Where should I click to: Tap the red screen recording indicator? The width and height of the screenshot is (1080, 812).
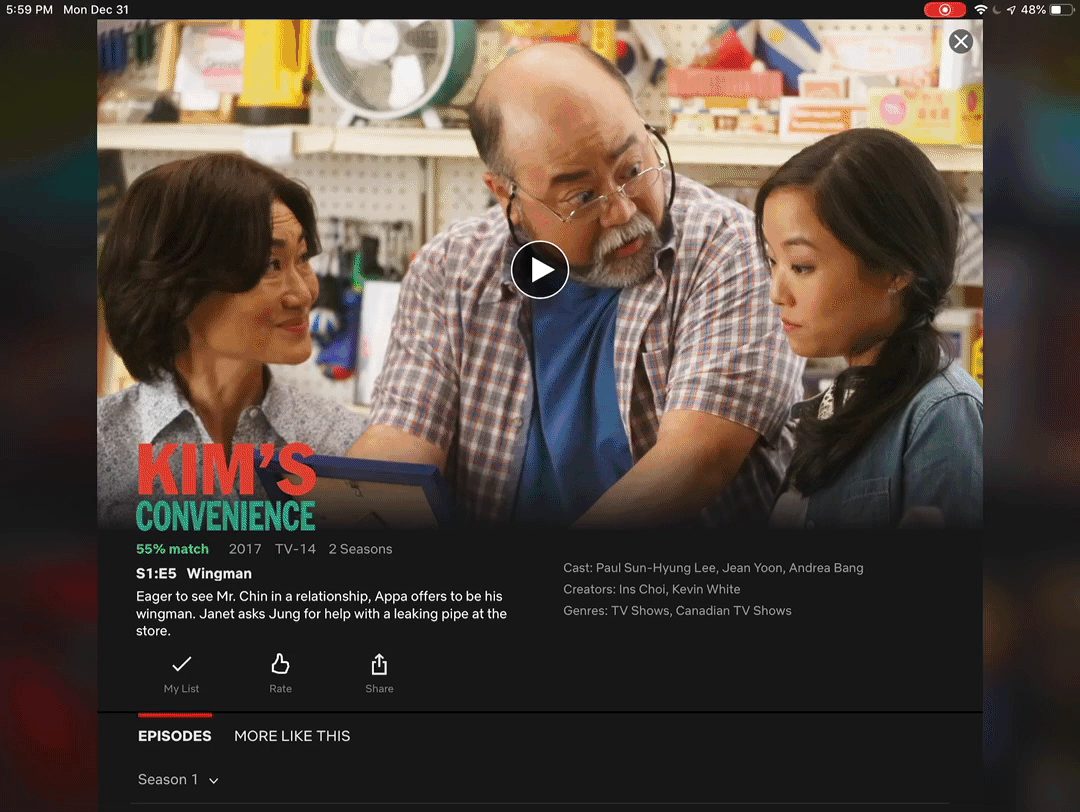click(x=944, y=10)
